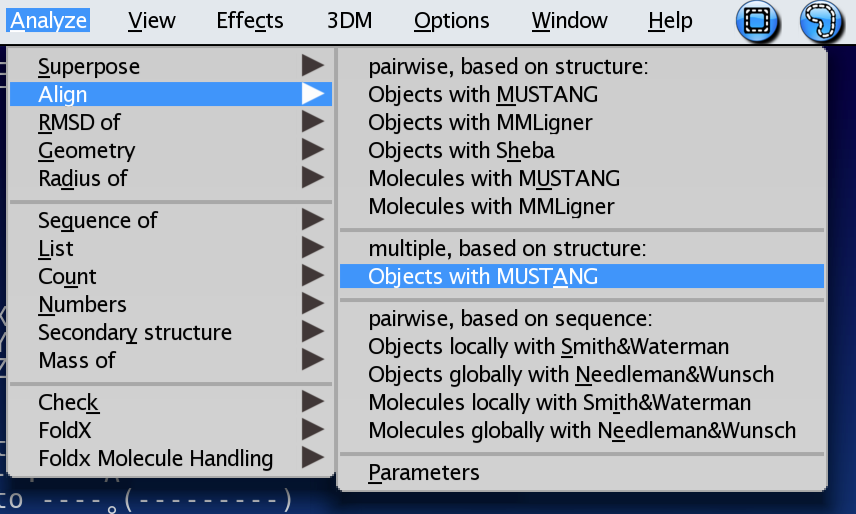
Task: Open alignment Parameters entry
Action: pos(424,472)
